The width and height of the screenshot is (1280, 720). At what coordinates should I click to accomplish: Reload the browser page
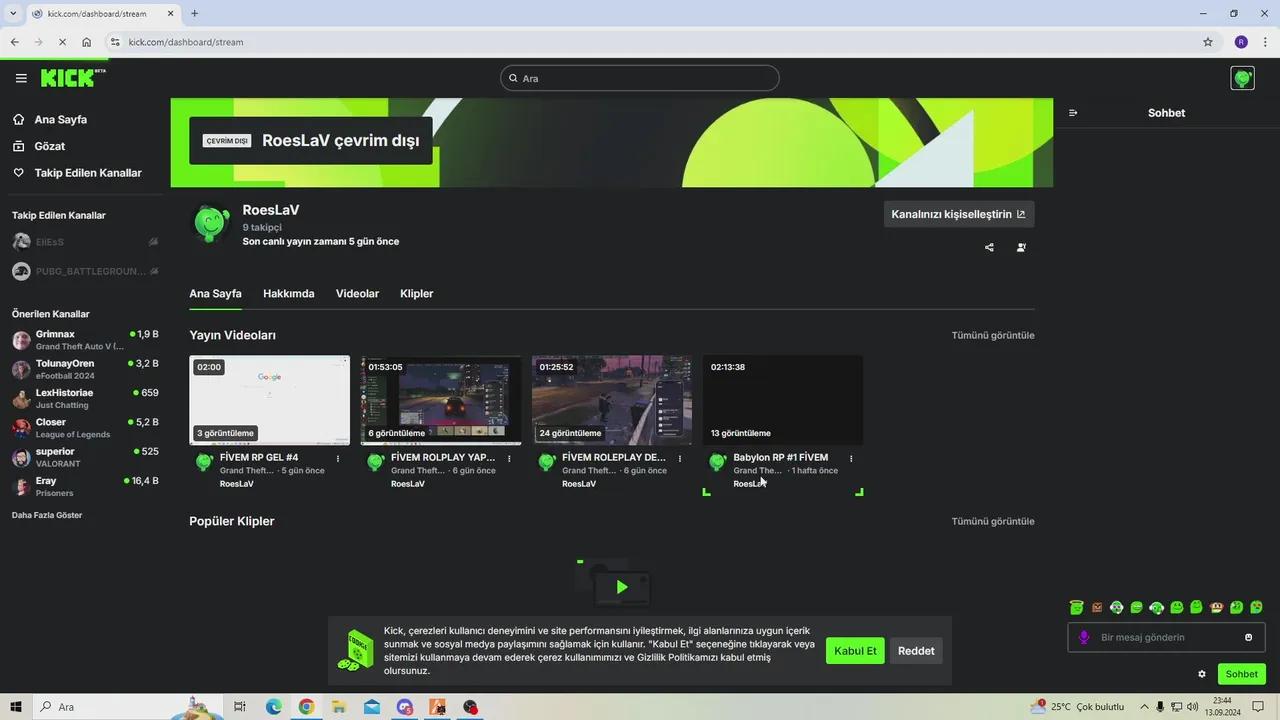pos(61,42)
